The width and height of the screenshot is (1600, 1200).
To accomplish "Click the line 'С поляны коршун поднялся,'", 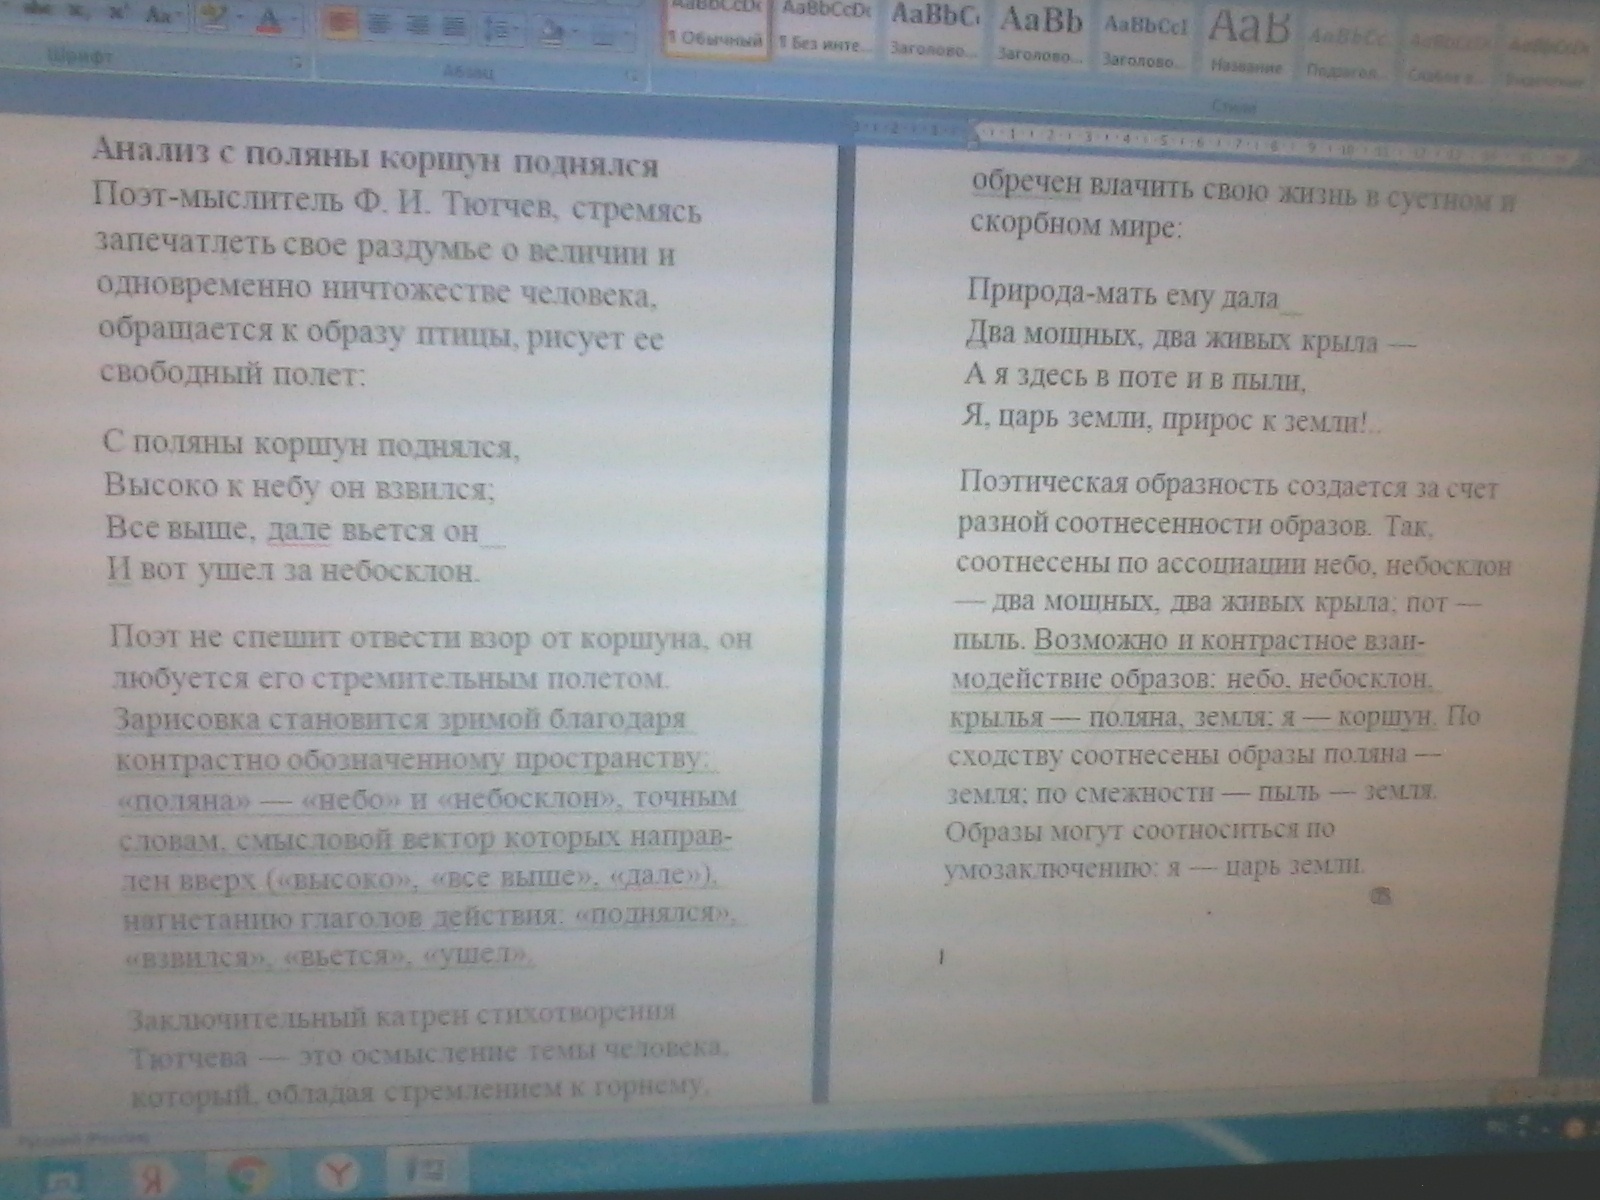I will click(312, 444).
